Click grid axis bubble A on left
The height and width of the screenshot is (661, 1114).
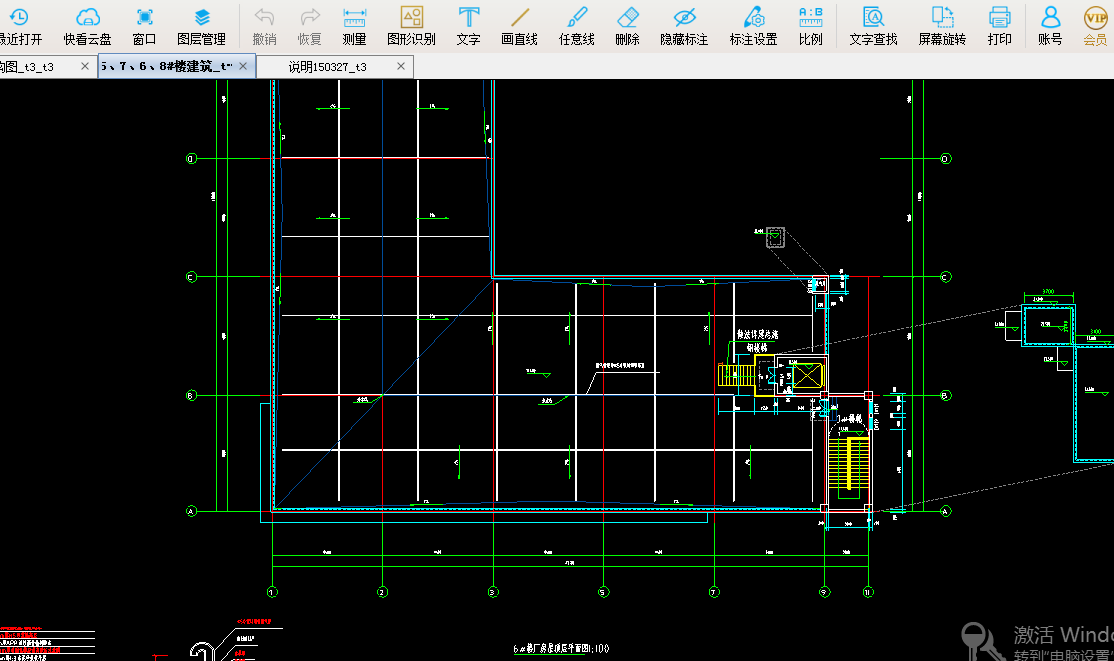(x=190, y=511)
